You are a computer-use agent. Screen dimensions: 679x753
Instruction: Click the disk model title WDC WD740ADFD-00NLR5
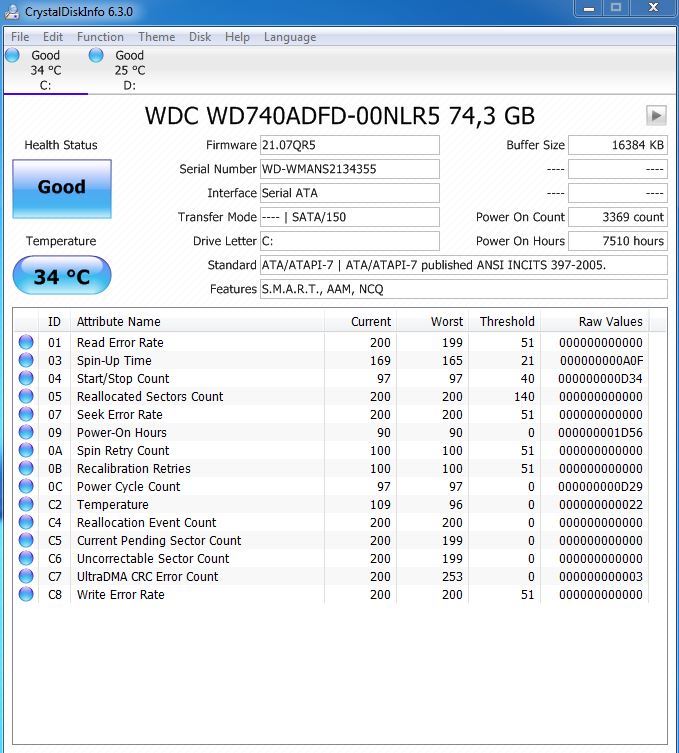point(340,116)
